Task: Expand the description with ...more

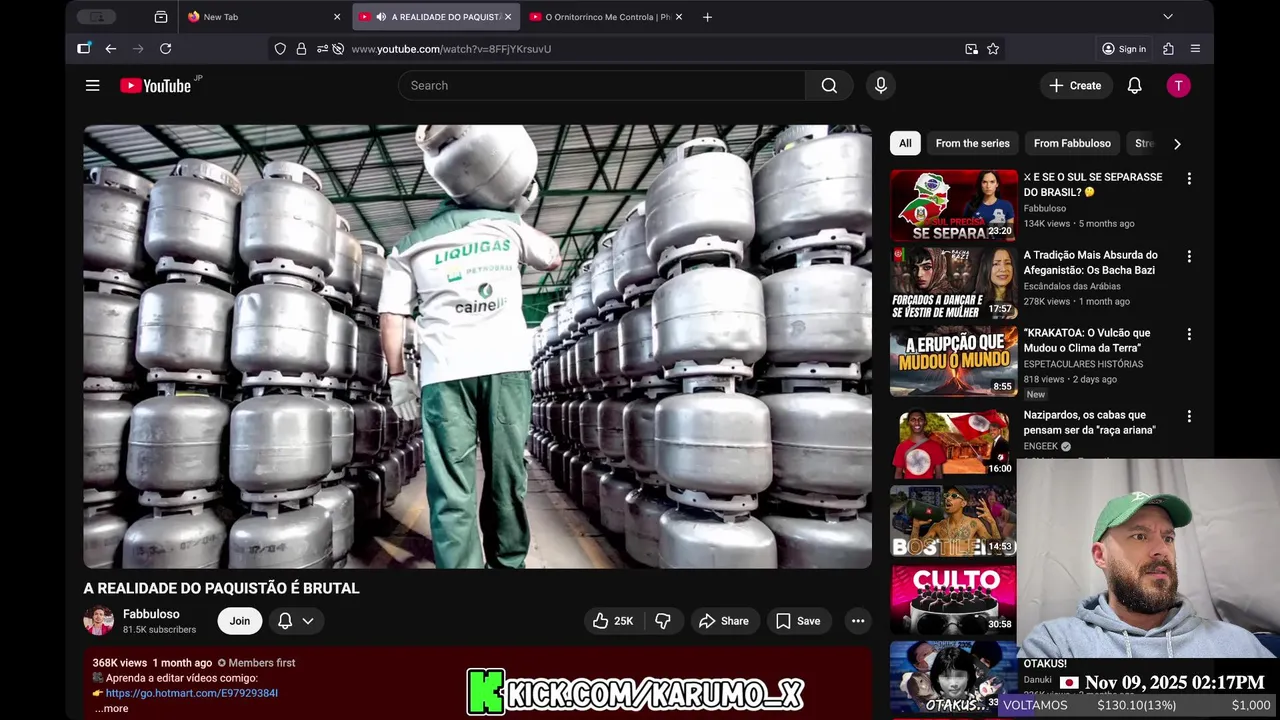Action: tap(111, 709)
